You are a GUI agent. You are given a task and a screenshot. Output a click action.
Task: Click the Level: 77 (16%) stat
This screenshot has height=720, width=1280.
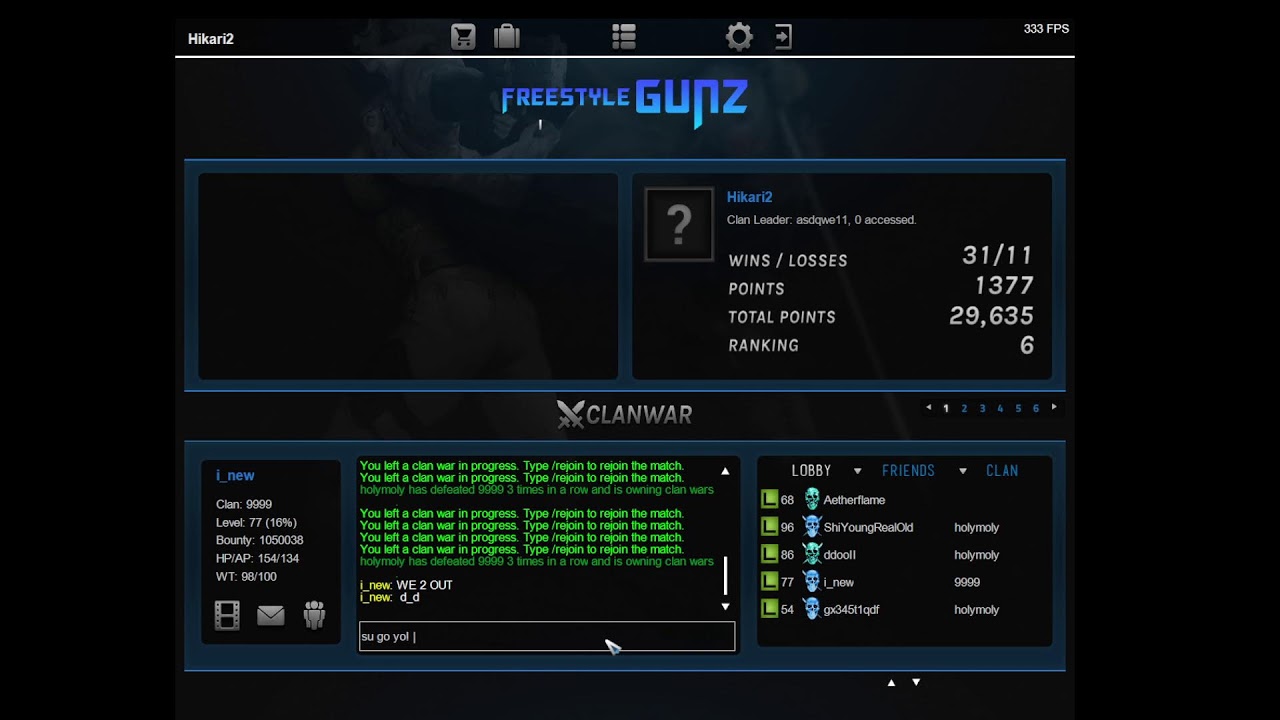click(256, 522)
